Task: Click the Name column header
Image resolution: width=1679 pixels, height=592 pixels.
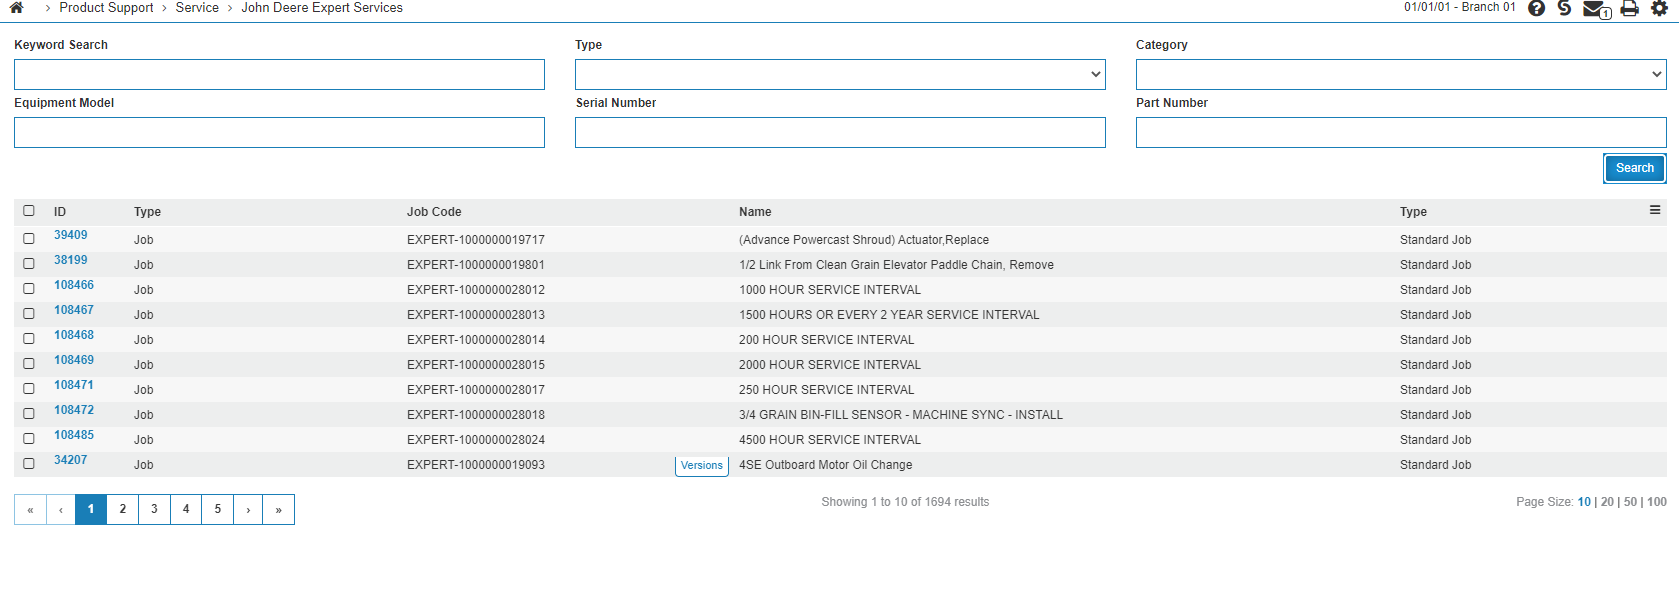Action: click(755, 212)
